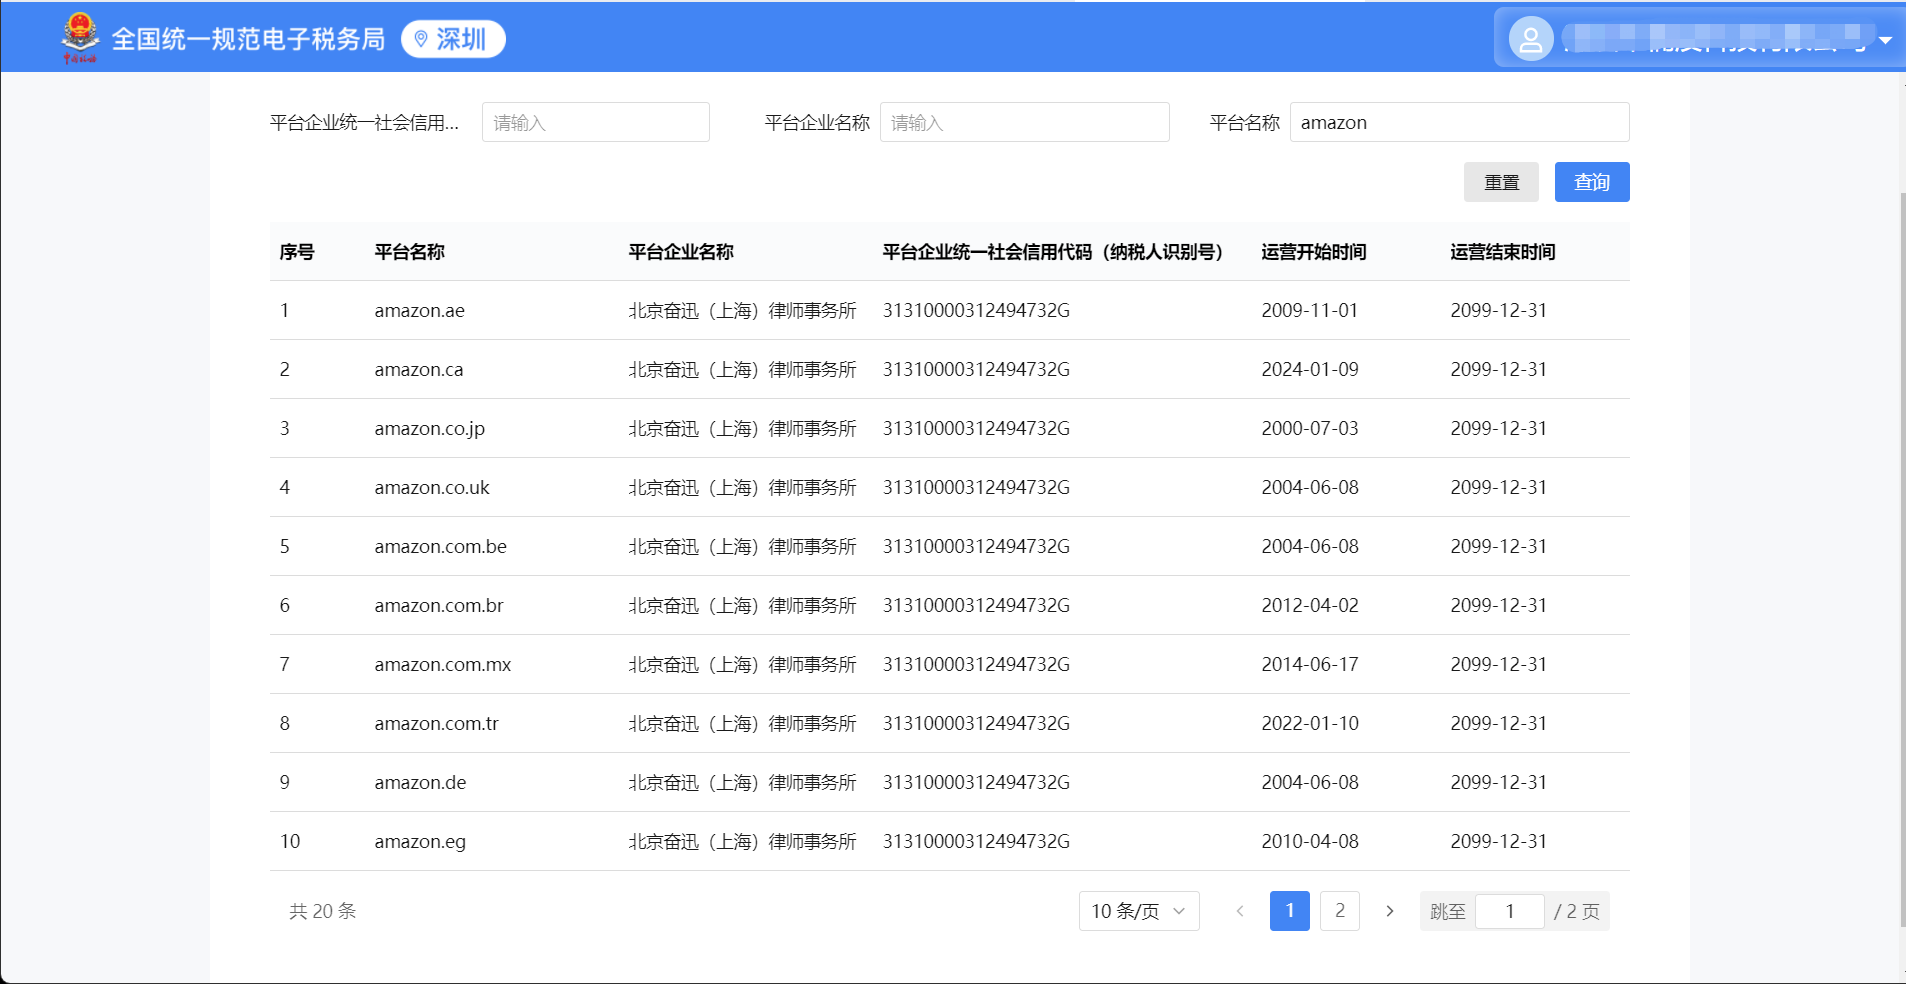Expand the user account dropdown arrow
This screenshot has height=984, width=1906.
[1885, 41]
